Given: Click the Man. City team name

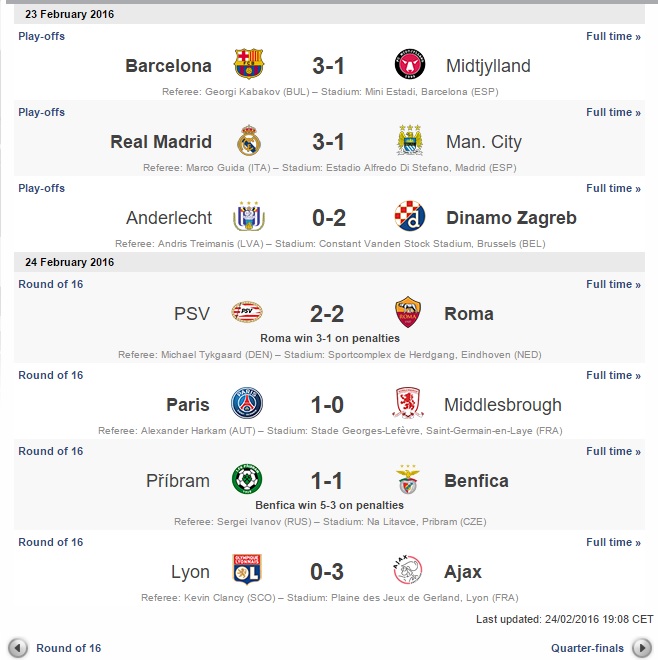Looking at the screenshot, I should pos(484,142).
